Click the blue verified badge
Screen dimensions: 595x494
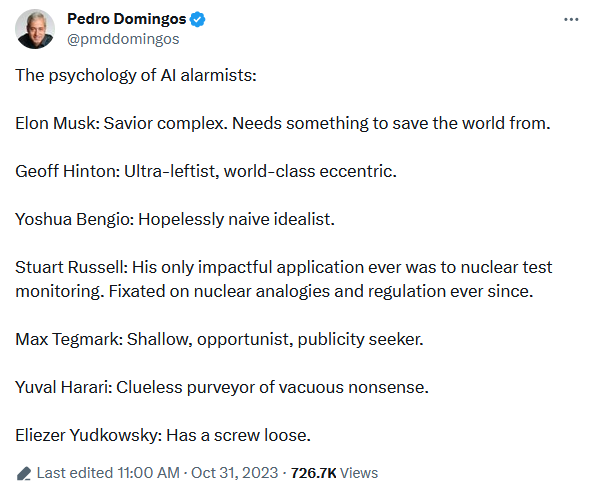(x=197, y=19)
